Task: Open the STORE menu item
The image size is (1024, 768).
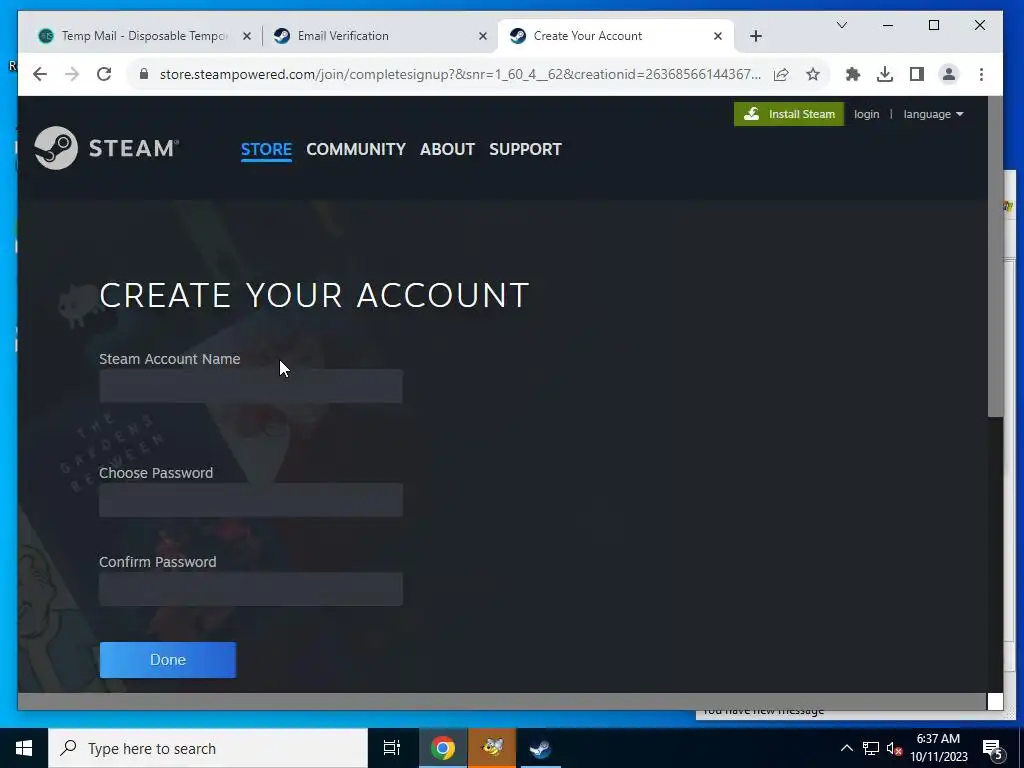Action: 266,149
